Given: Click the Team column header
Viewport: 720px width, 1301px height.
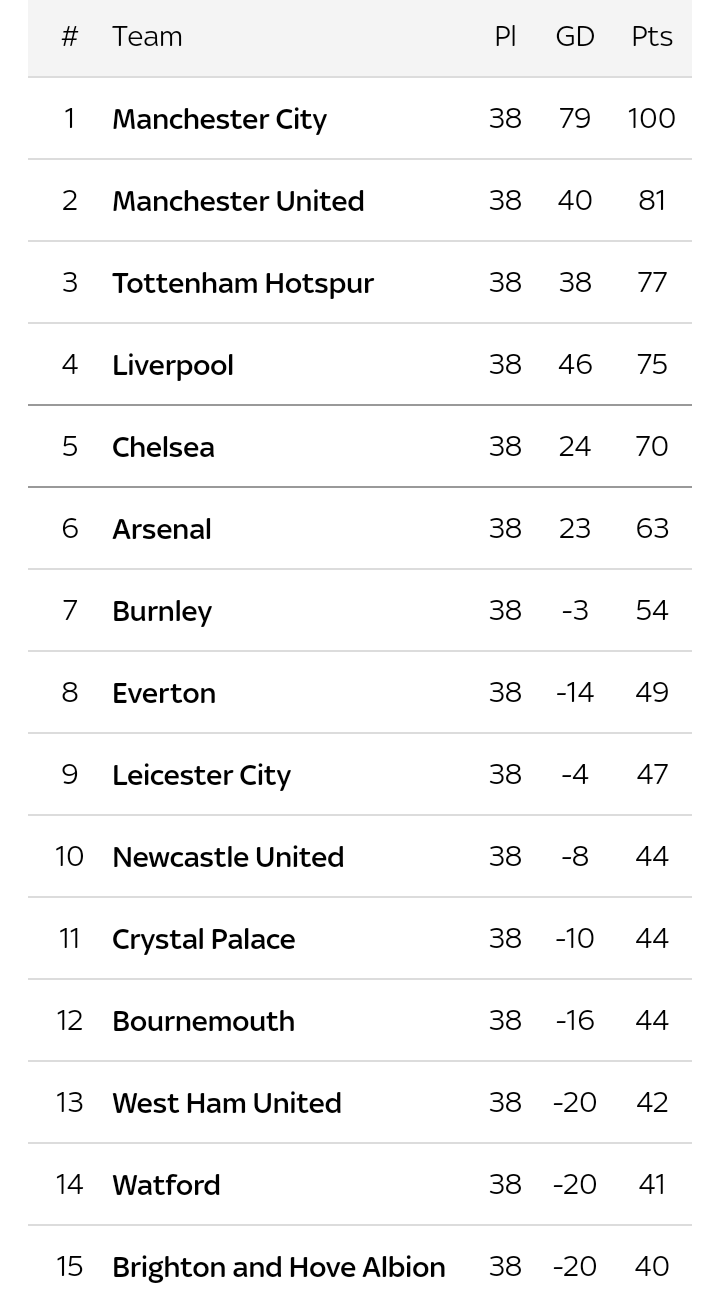Looking at the screenshot, I should click(x=147, y=37).
